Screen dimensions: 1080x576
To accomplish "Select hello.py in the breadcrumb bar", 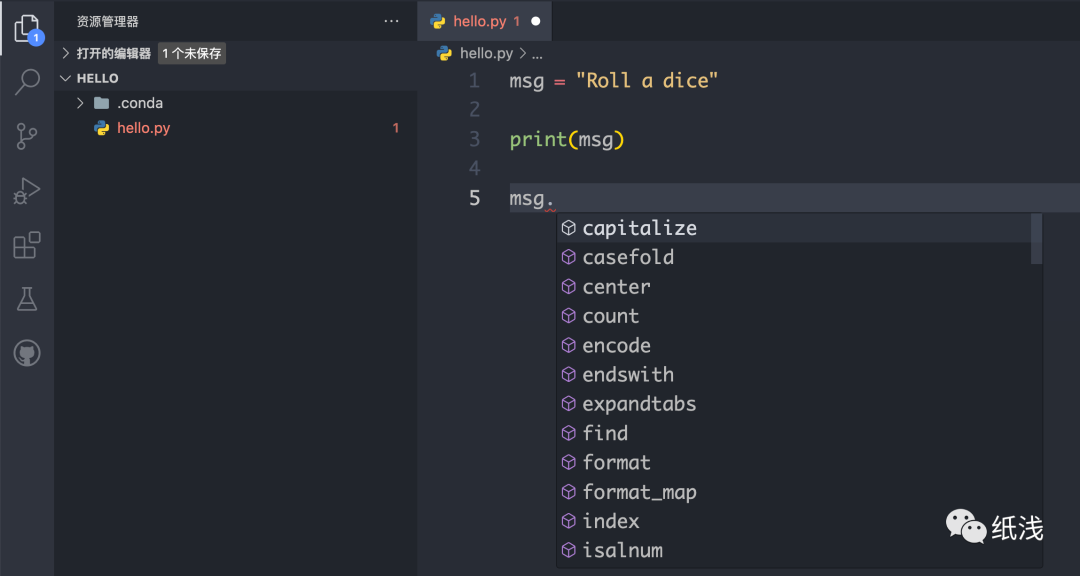I will pyautogui.click(x=485, y=53).
